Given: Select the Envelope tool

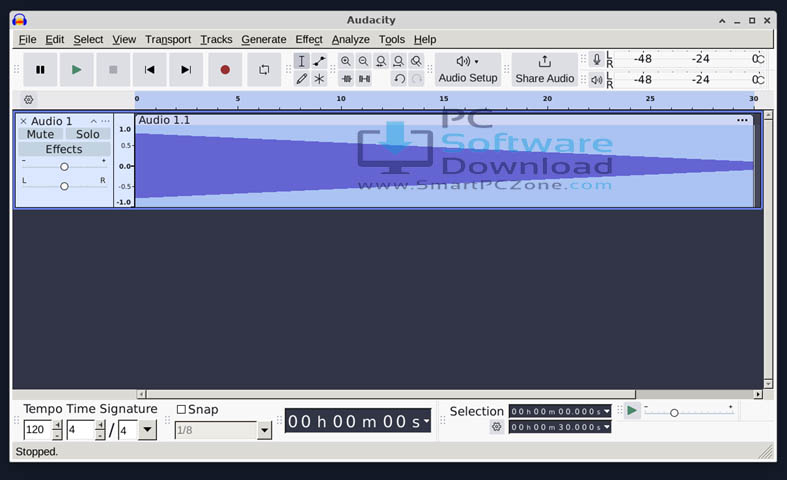Looking at the screenshot, I should pyautogui.click(x=319, y=61).
